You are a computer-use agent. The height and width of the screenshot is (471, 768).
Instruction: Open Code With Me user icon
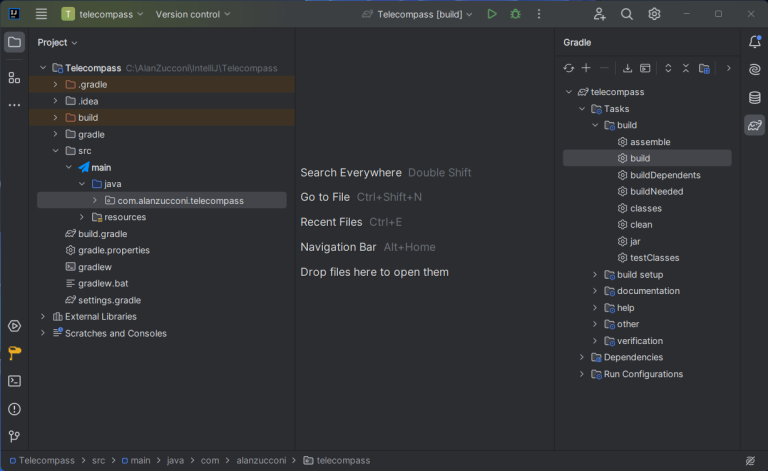click(600, 14)
